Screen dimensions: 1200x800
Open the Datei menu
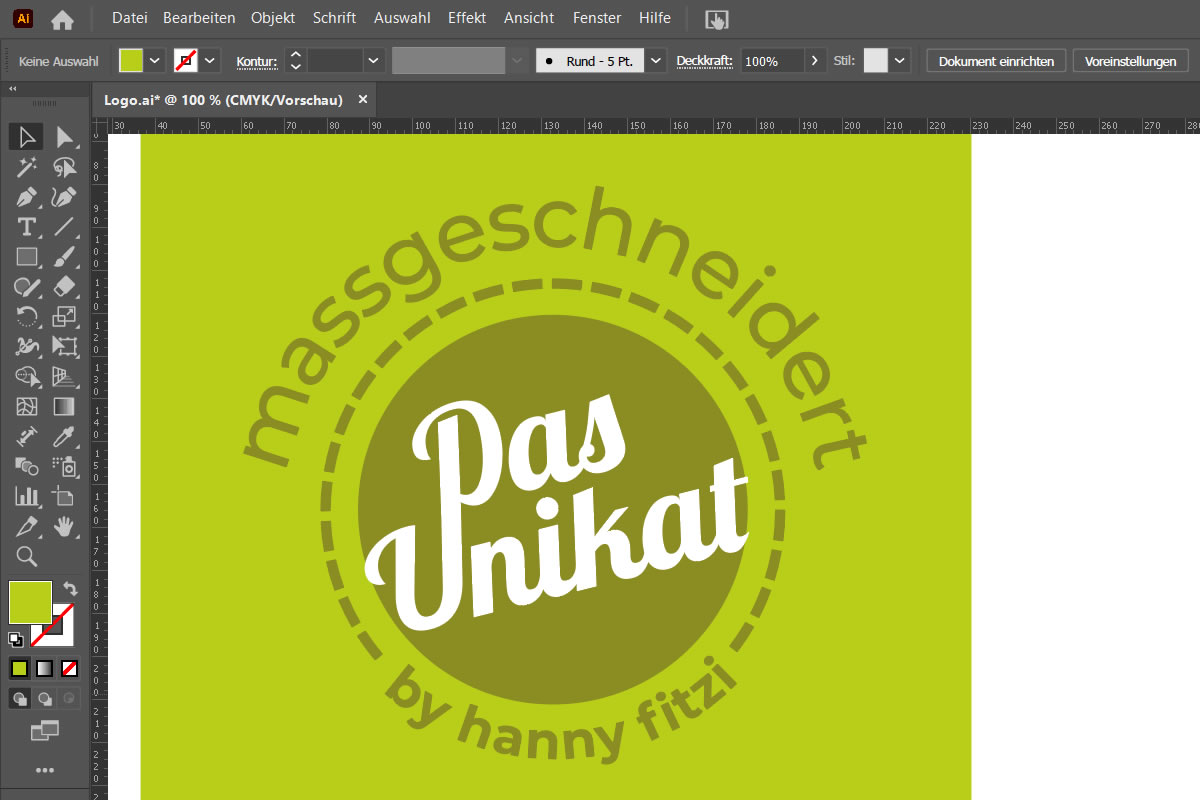(129, 18)
